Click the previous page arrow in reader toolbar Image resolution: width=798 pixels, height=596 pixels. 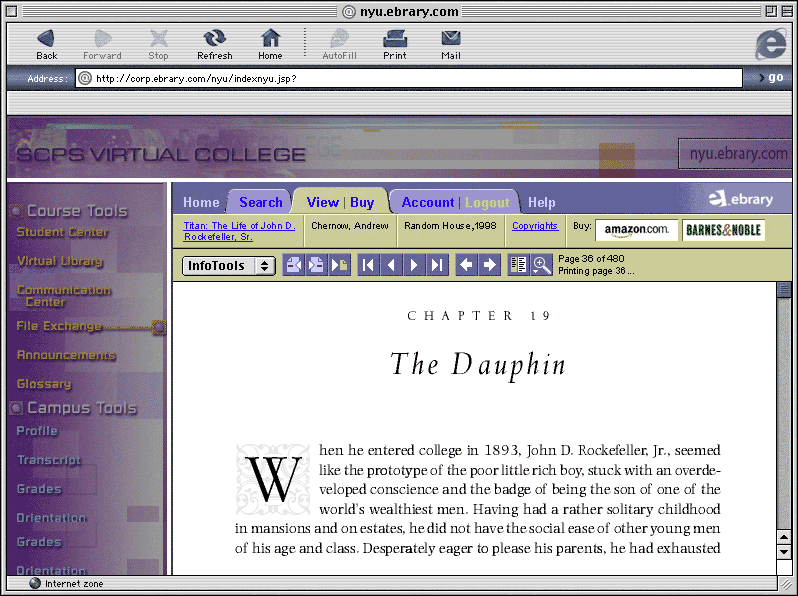click(391, 265)
